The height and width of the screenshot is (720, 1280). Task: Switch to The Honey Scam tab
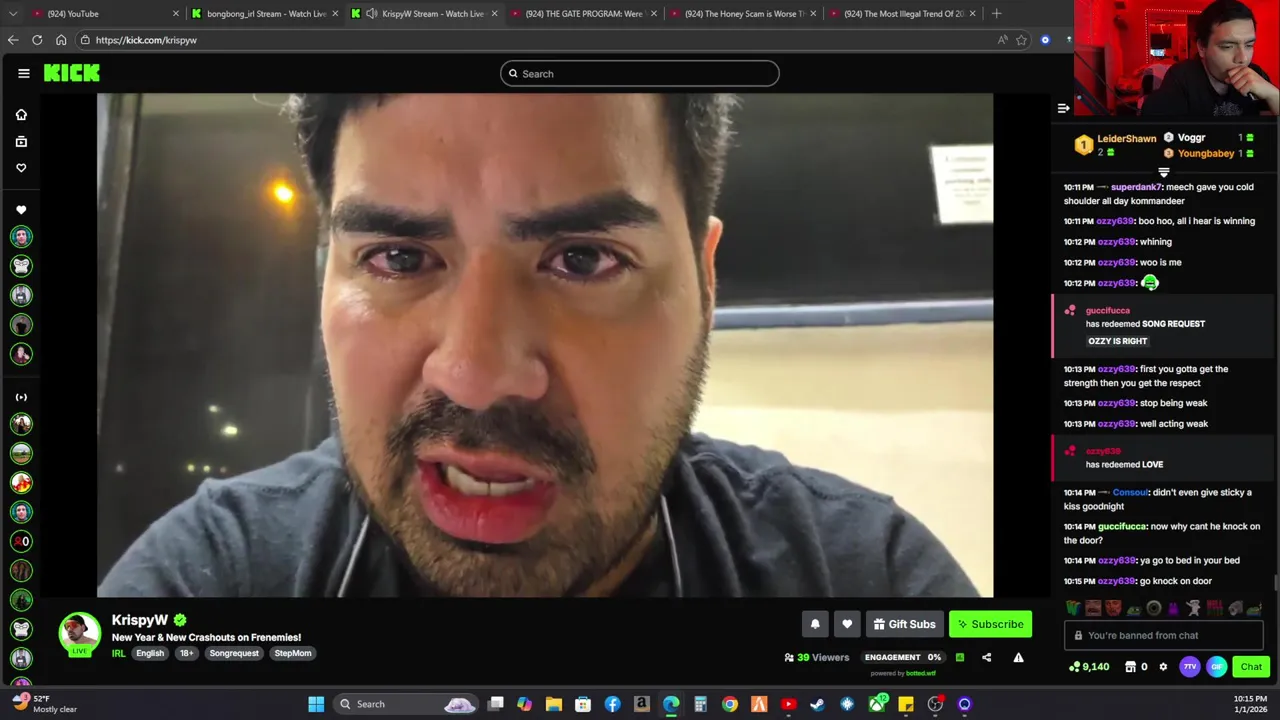click(x=744, y=14)
